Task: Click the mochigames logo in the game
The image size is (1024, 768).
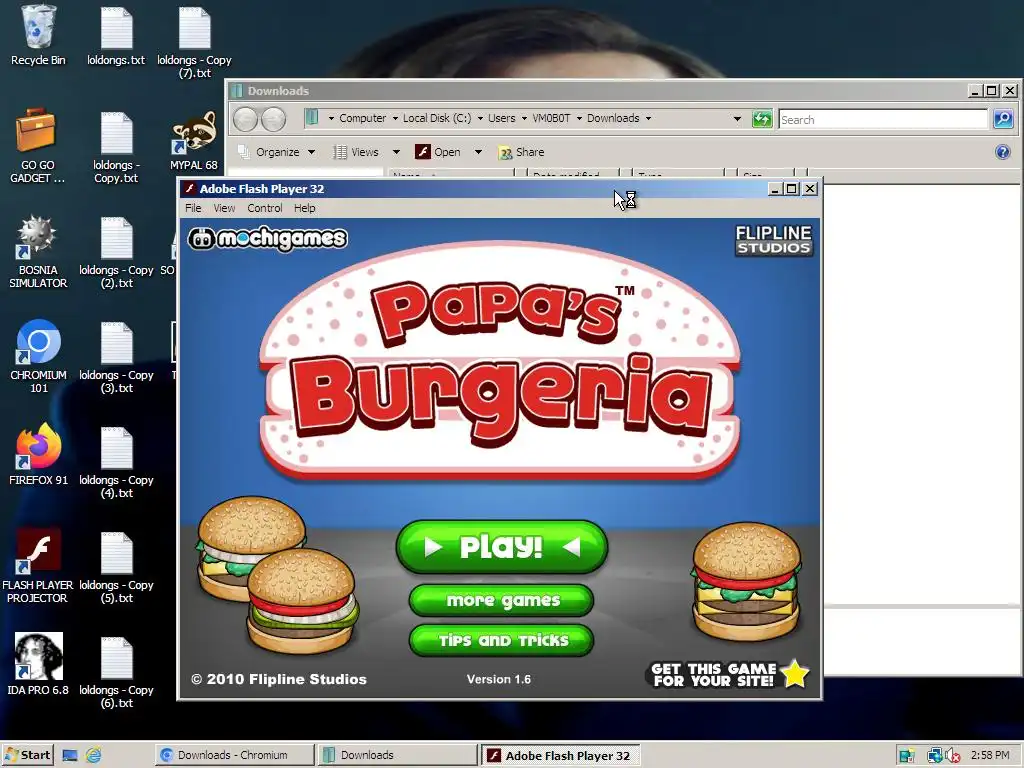Action: [268, 239]
